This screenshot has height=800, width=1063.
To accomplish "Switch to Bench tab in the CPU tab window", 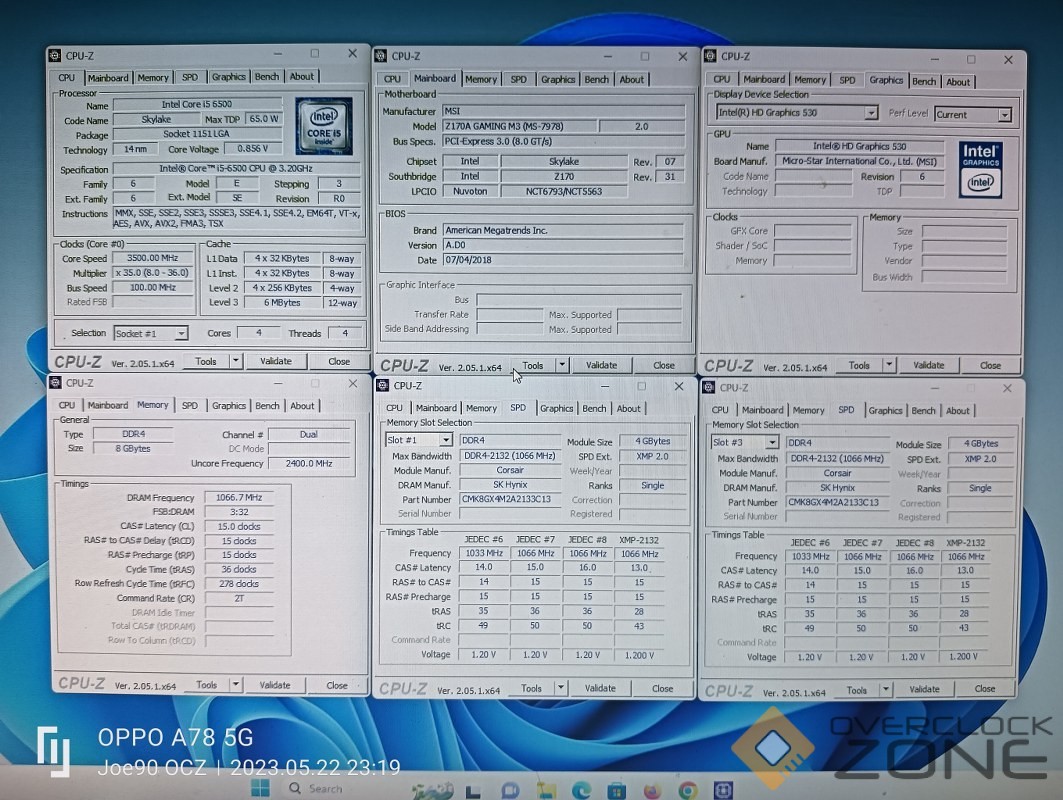I will coord(267,77).
